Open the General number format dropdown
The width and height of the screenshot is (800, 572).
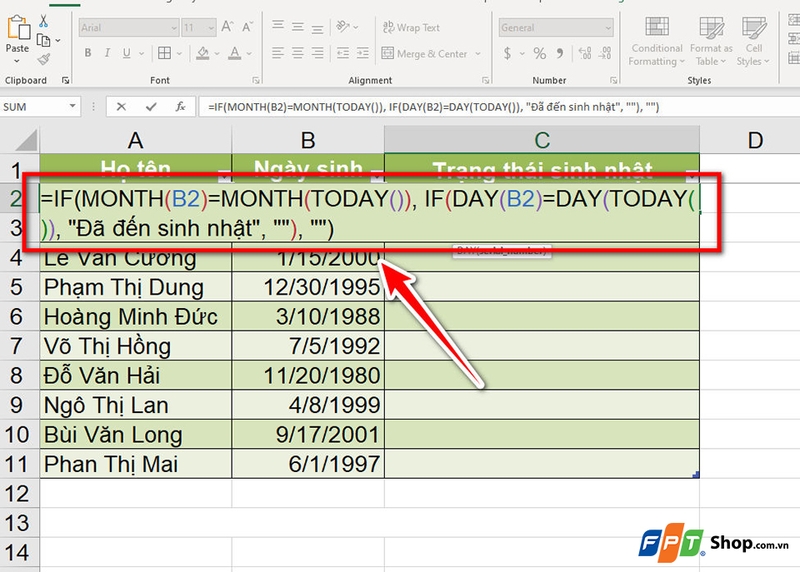(608, 28)
